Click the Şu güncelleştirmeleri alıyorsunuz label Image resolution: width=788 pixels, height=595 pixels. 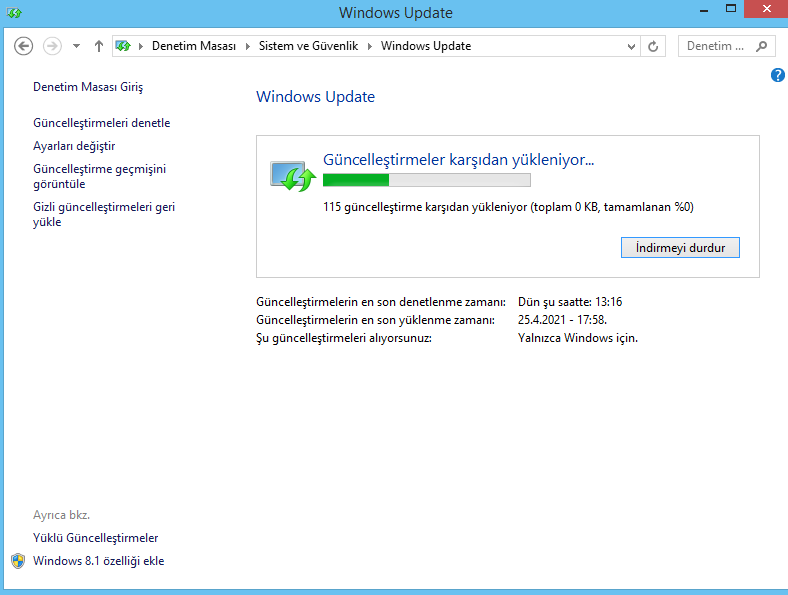pyautogui.click(x=344, y=338)
